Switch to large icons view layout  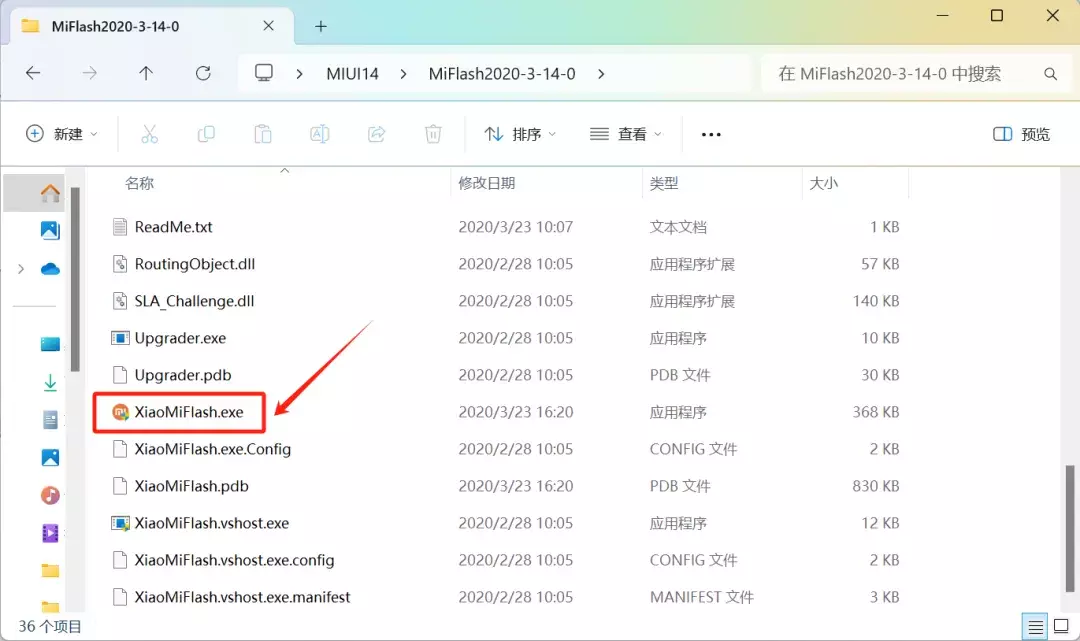(x=1061, y=627)
